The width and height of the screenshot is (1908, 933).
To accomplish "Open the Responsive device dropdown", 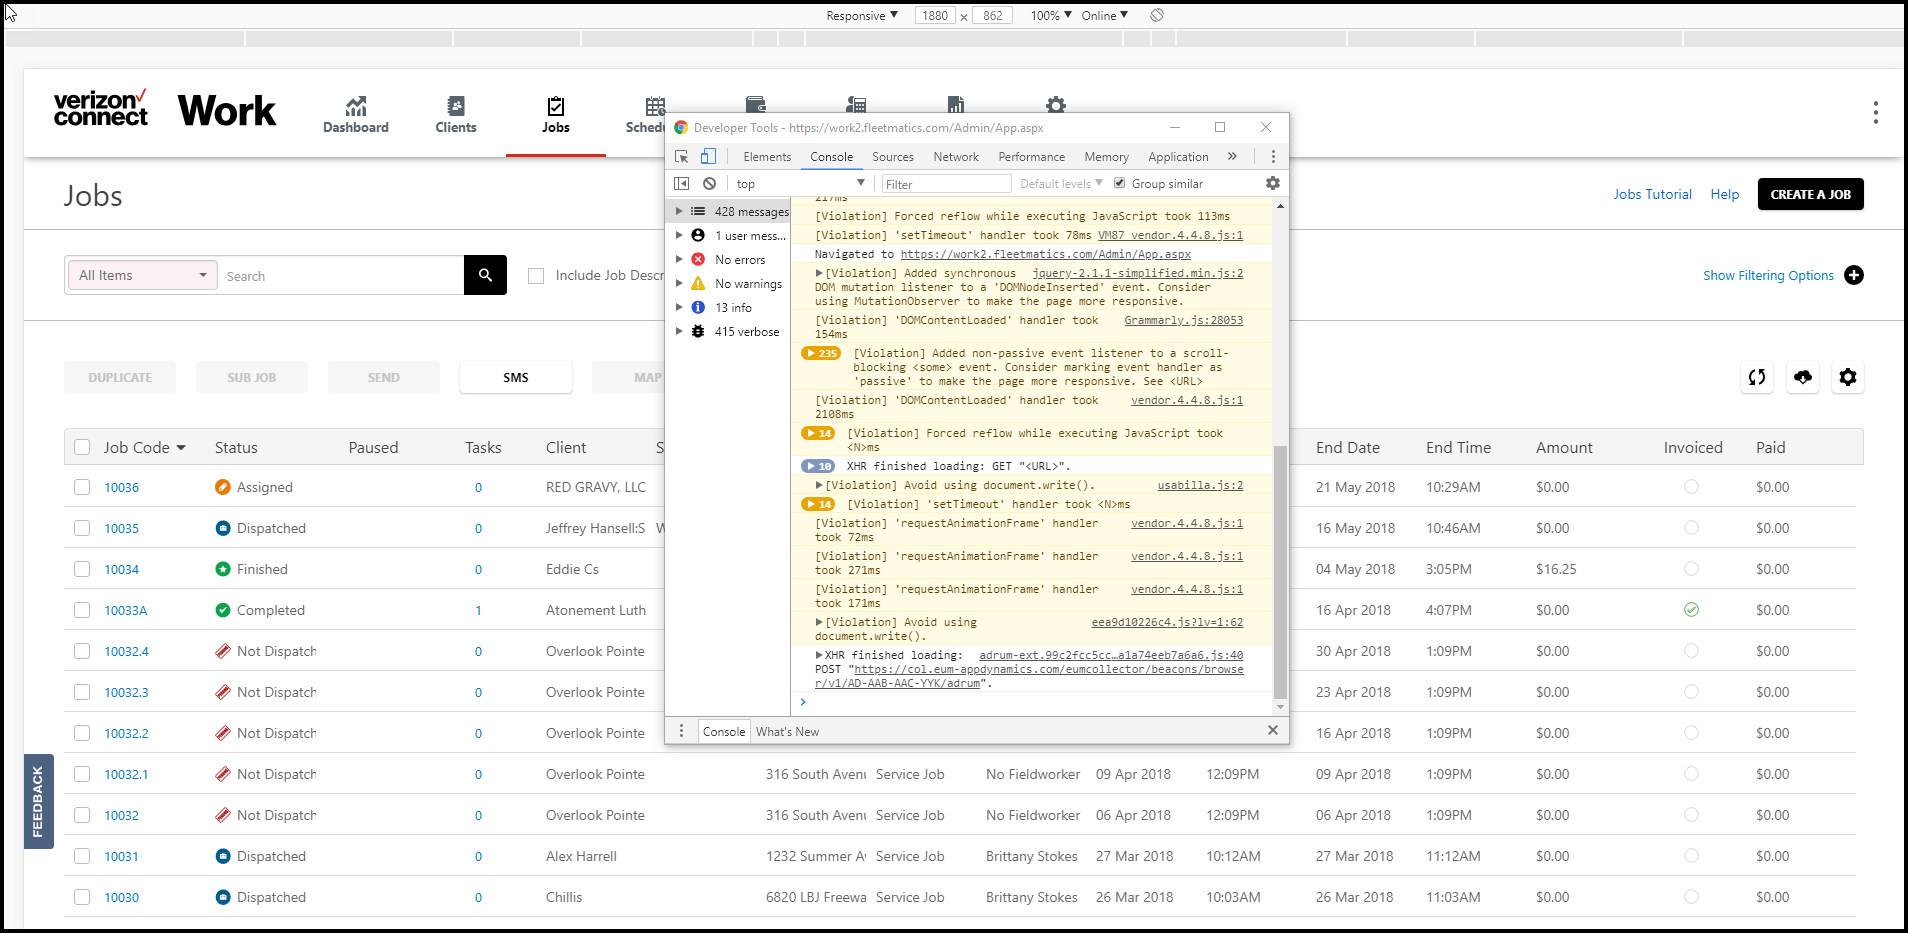I will point(862,15).
